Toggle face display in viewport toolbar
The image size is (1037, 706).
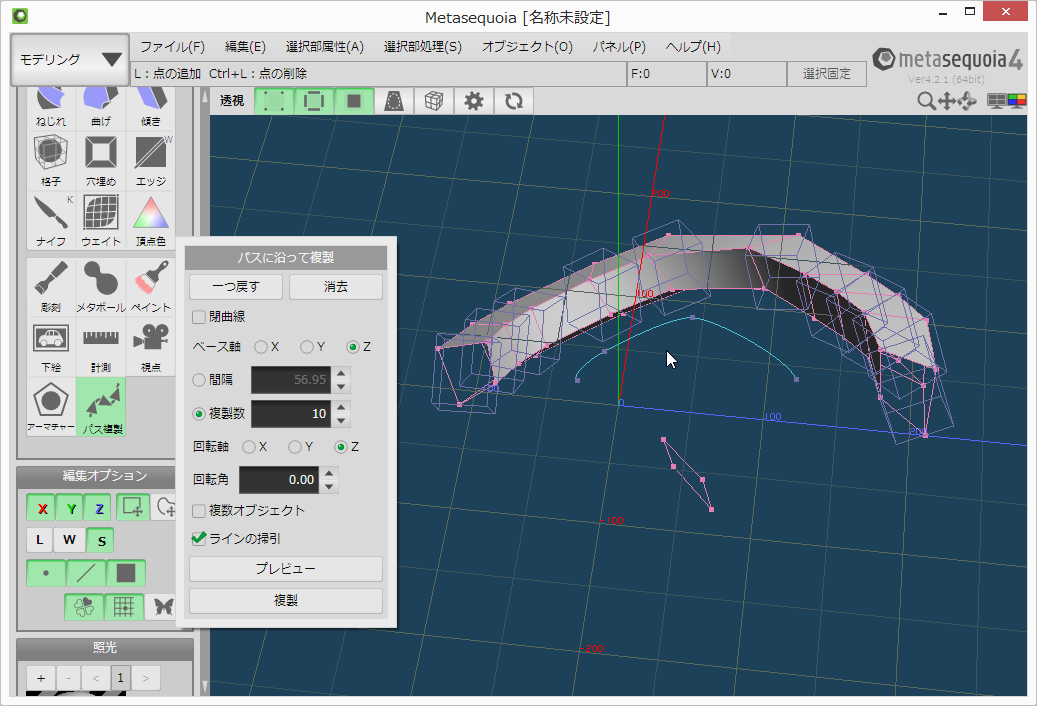tap(354, 101)
